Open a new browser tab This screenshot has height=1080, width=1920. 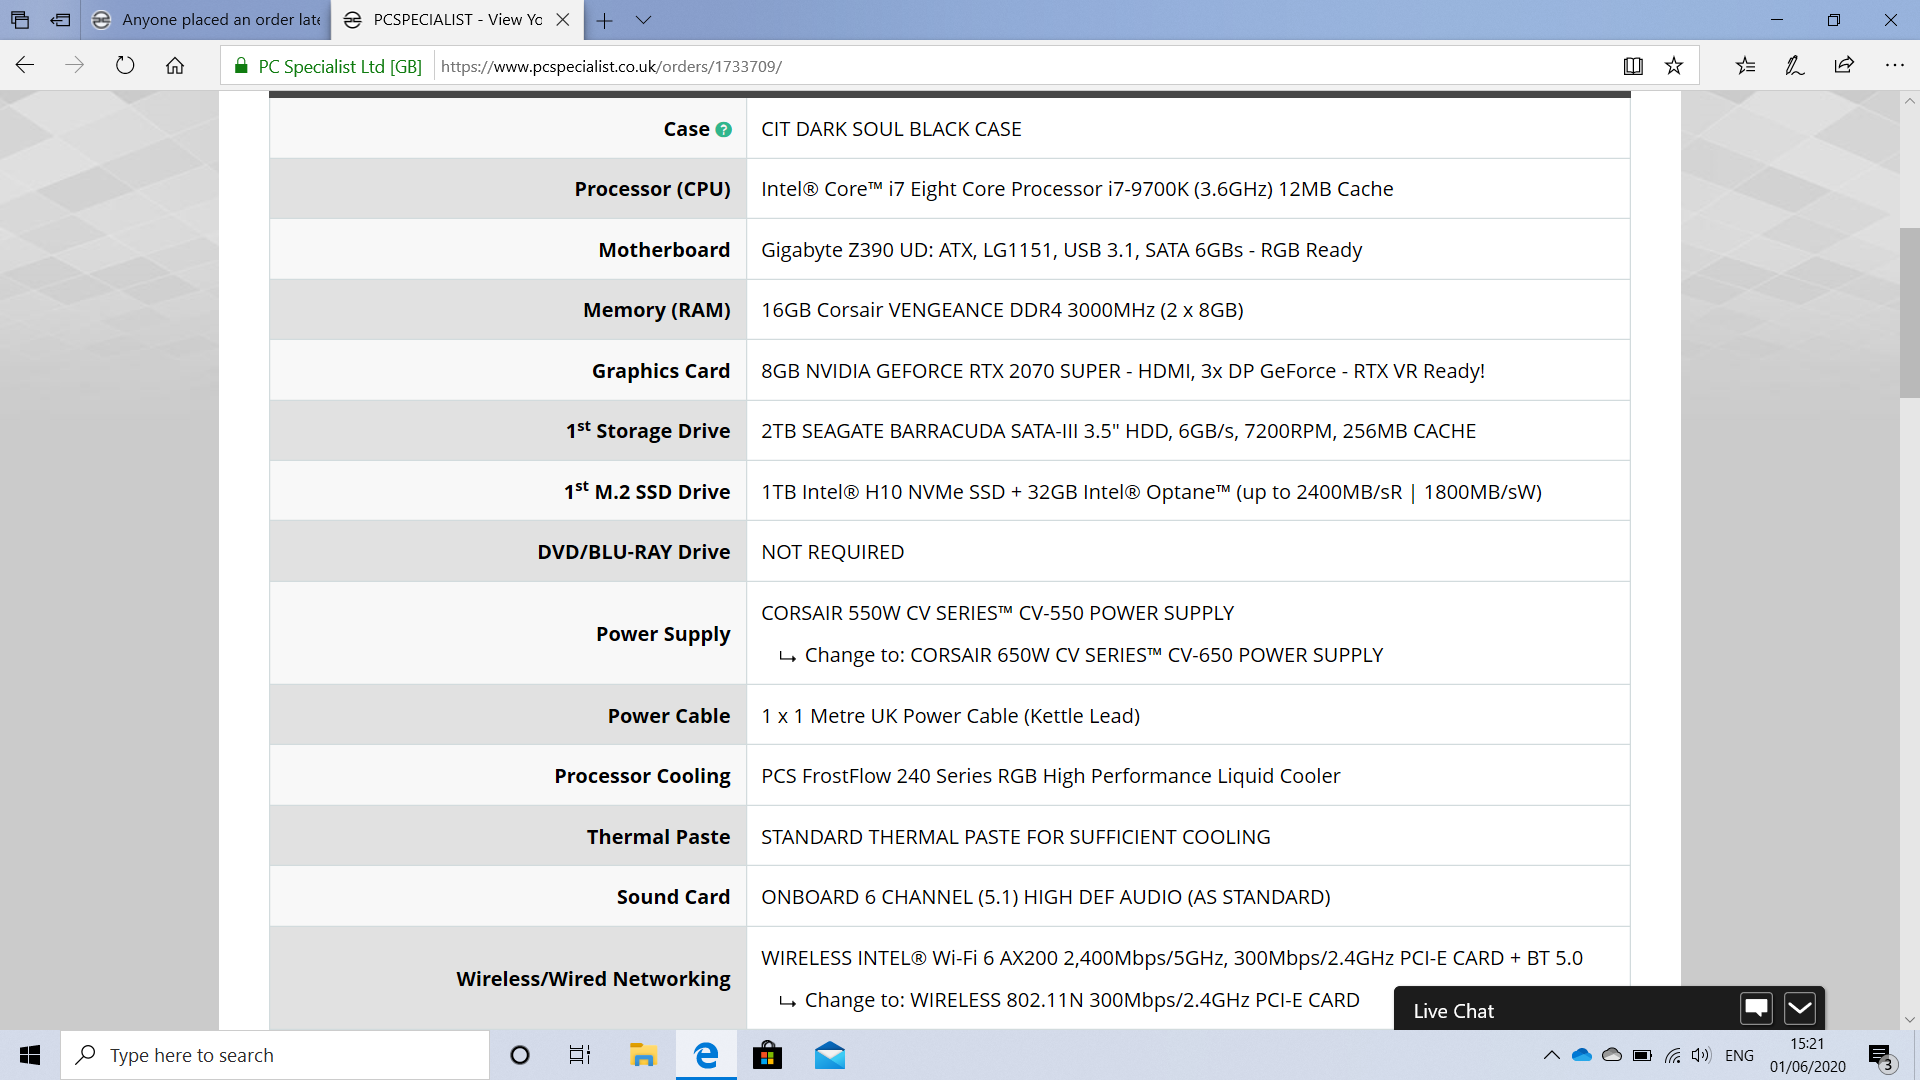[605, 20]
